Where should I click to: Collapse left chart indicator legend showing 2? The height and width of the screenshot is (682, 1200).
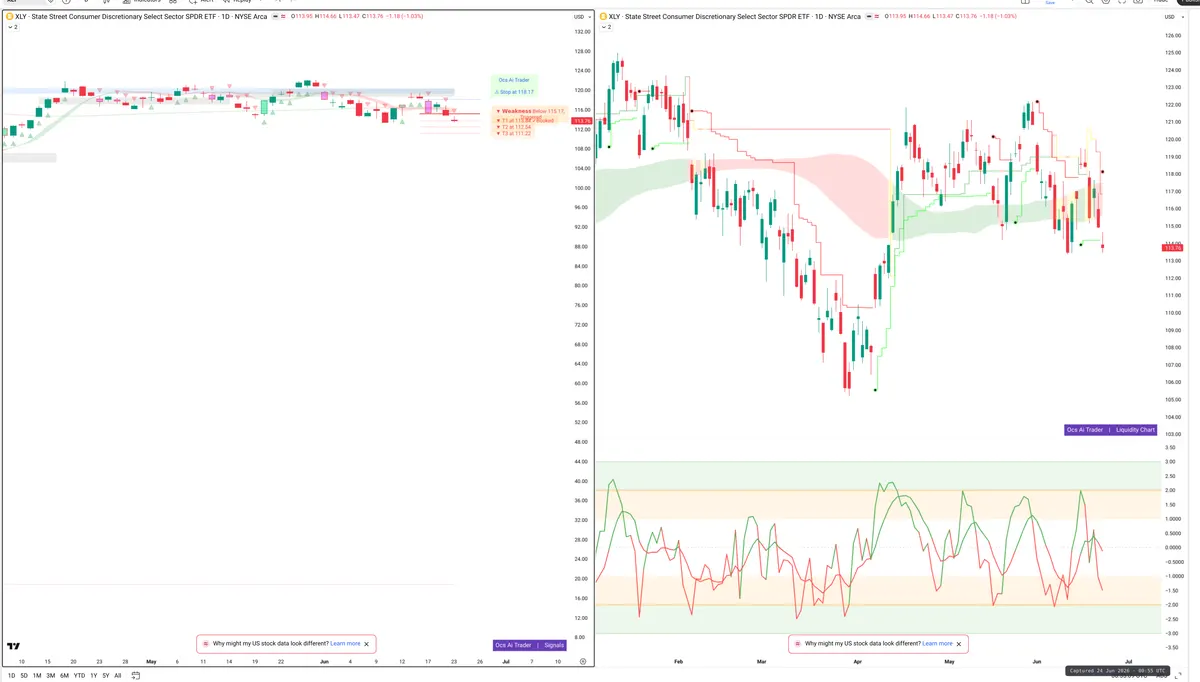click(11, 27)
